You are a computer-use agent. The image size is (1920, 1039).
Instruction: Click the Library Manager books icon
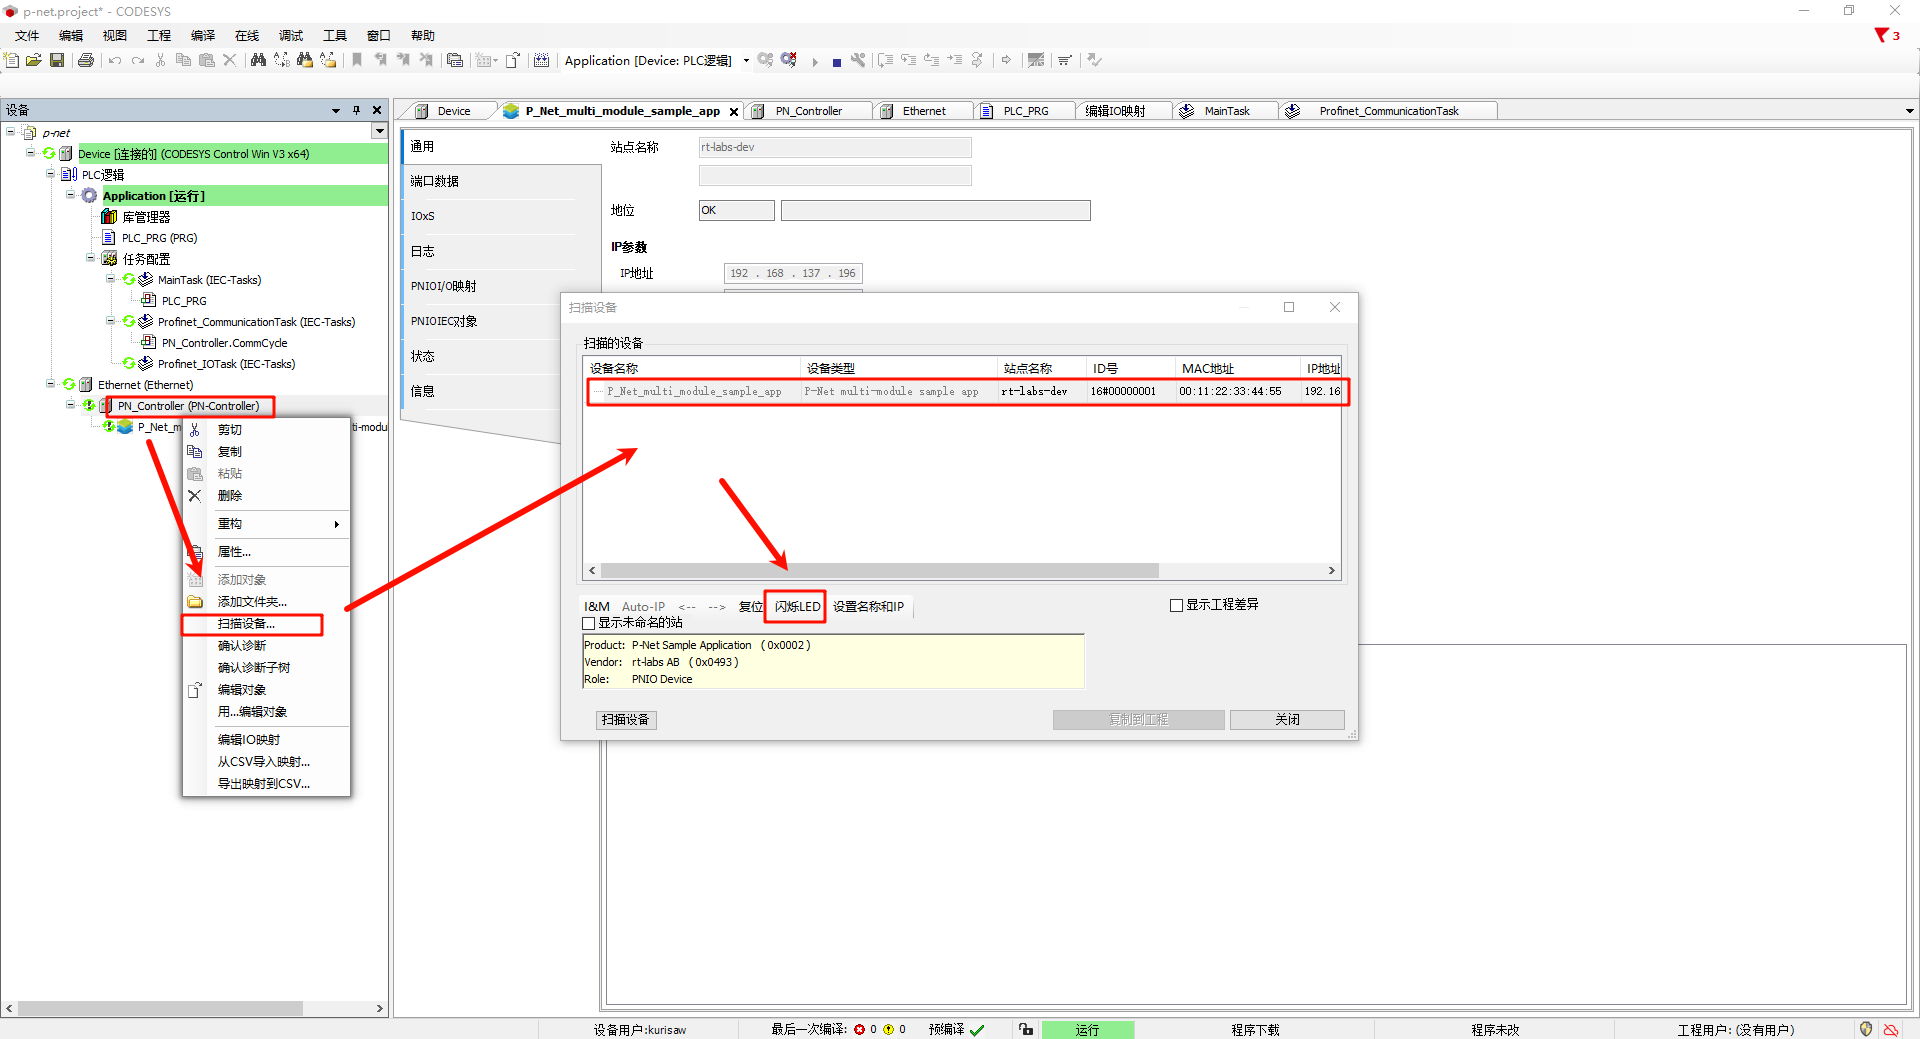click(109, 217)
